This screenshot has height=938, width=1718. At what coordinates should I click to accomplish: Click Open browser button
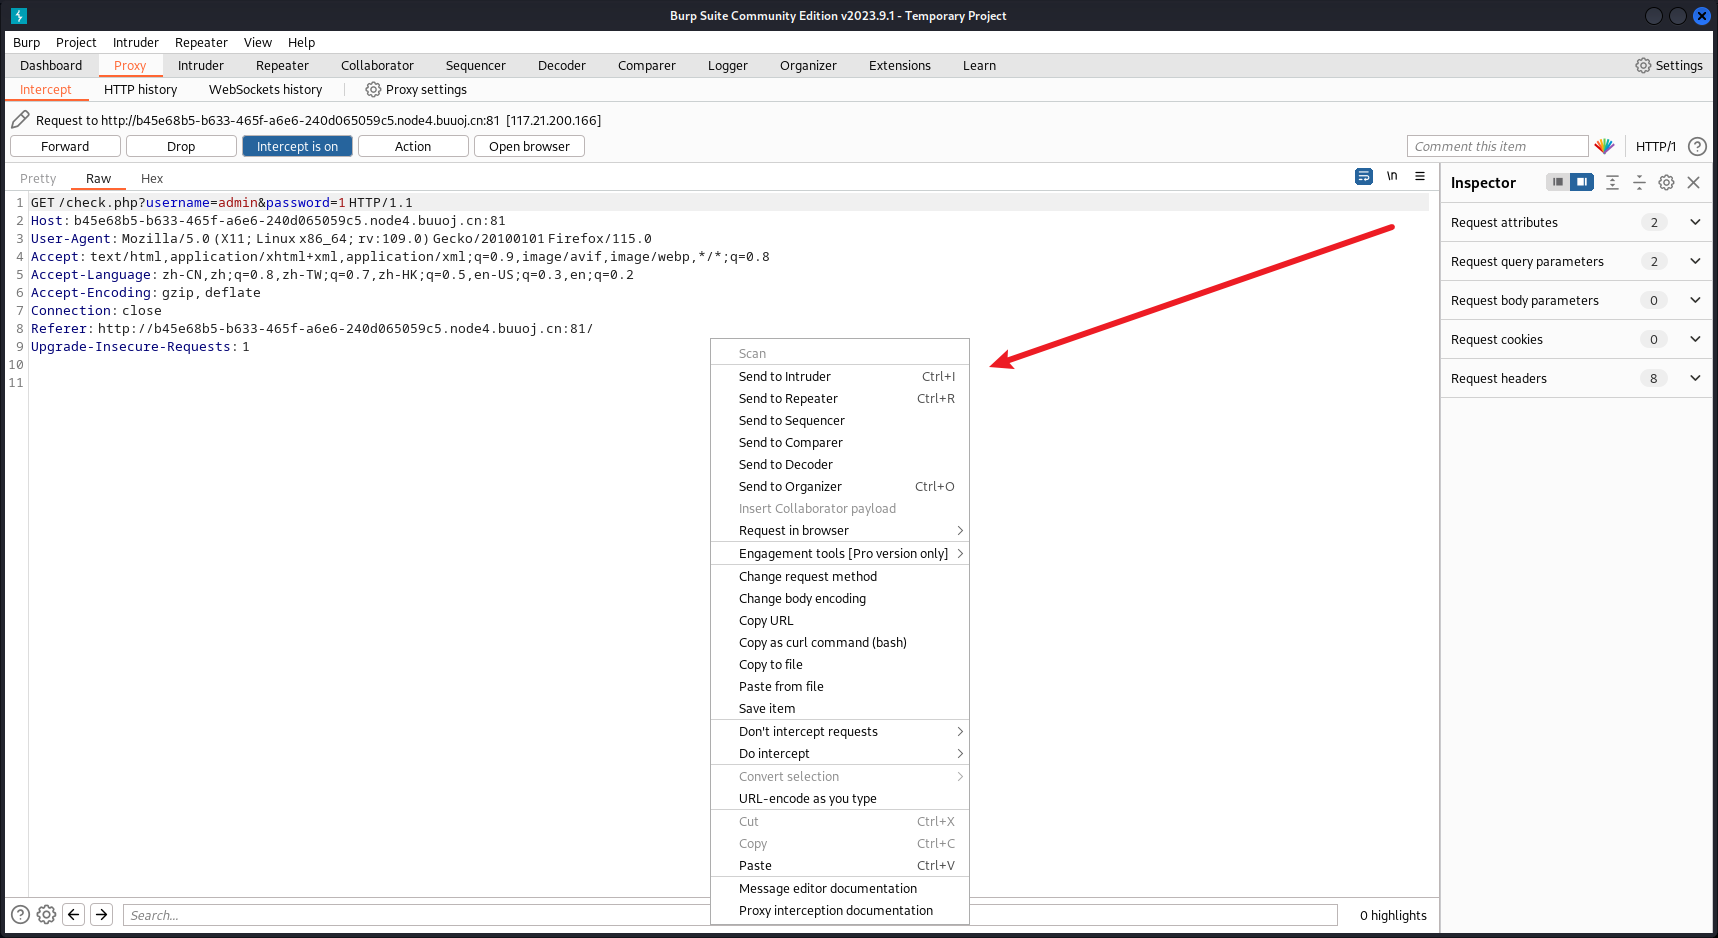[x=529, y=146]
